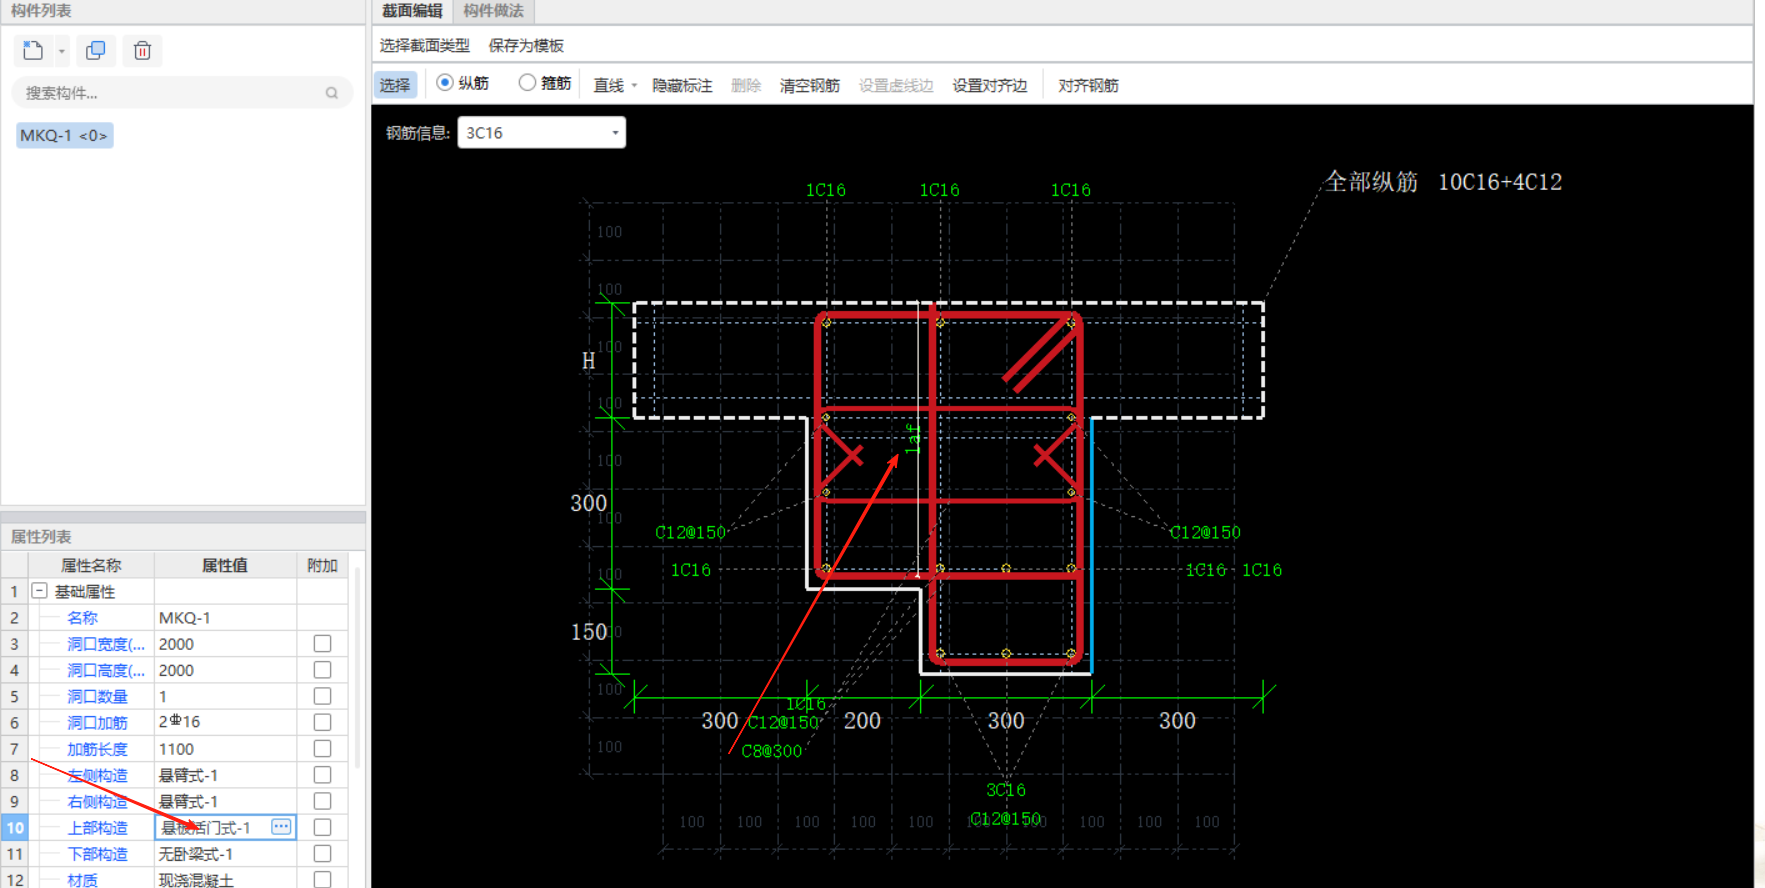The height and width of the screenshot is (888, 1765).
Task: Click the 属性值 column header
Action: (x=225, y=565)
